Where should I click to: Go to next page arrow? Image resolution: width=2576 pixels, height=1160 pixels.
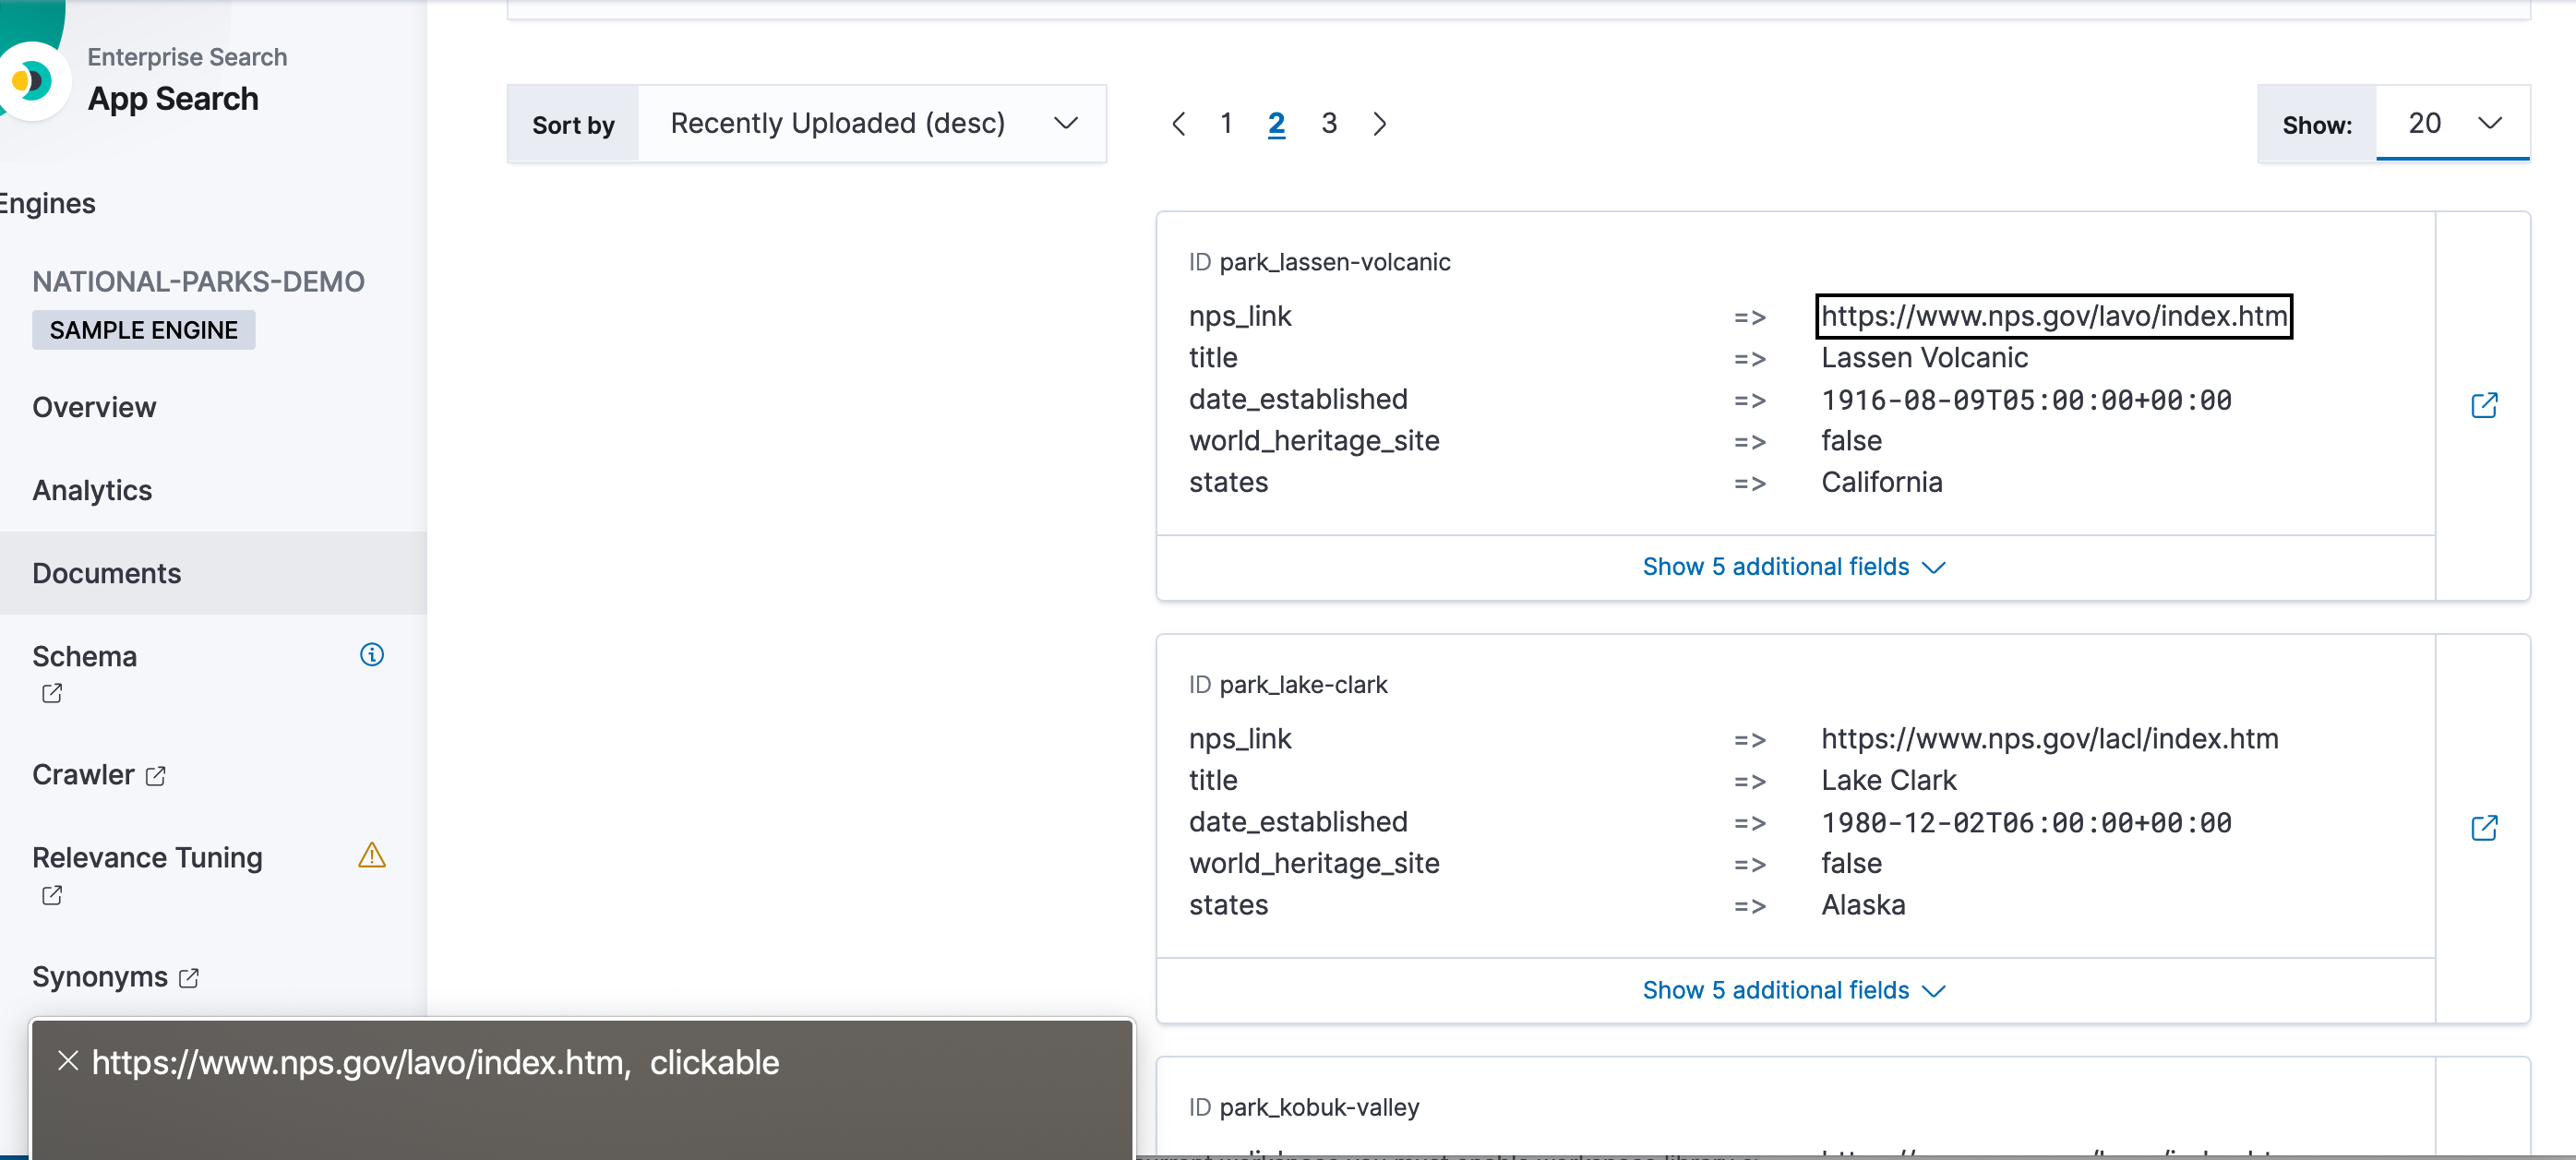pyautogui.click(x=1380, y=124)
